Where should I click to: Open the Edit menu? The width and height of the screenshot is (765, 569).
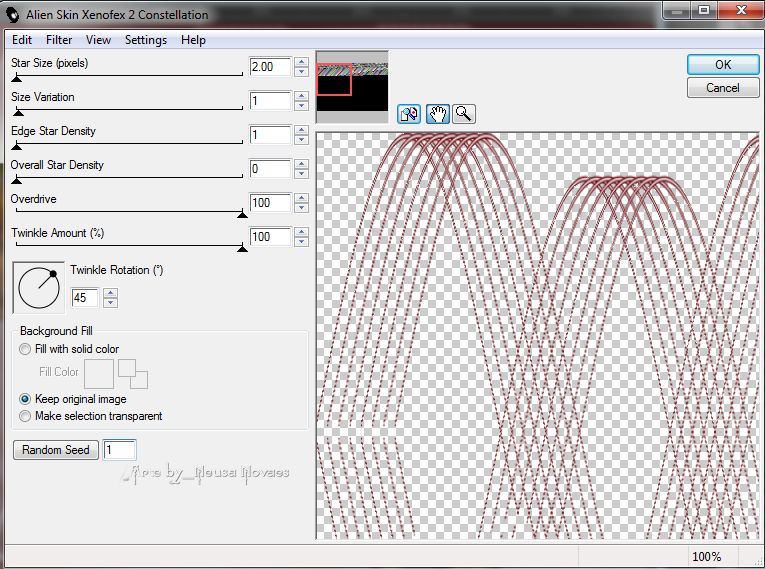pos(22,40)
